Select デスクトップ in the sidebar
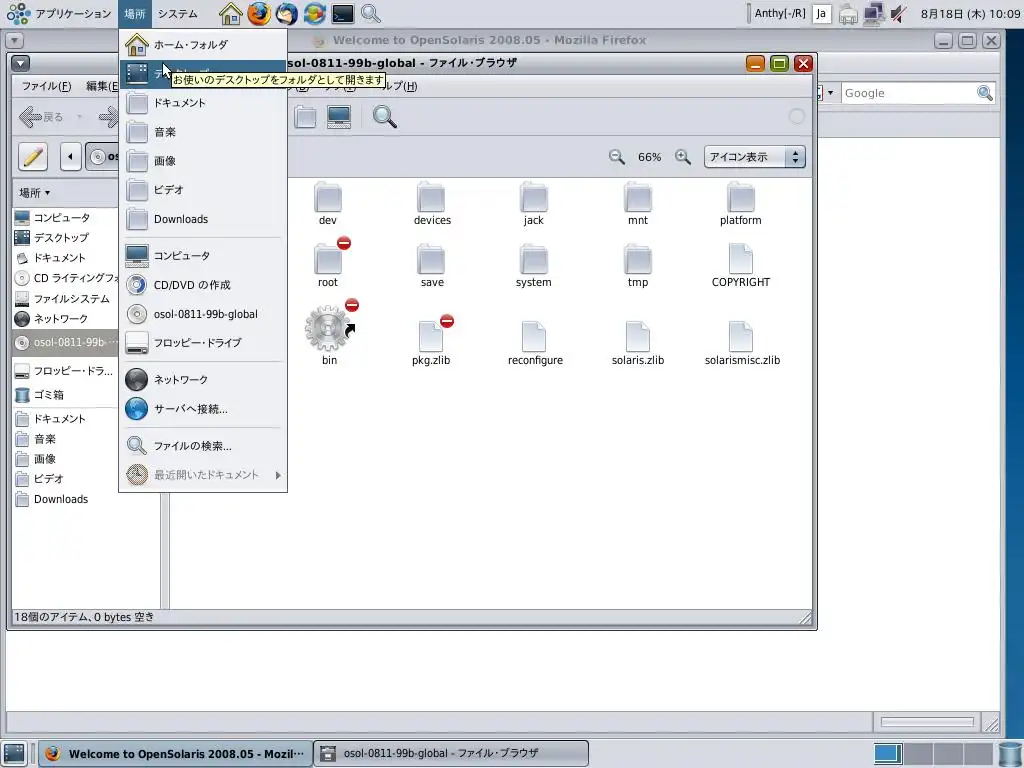Viewport: 1024px width, 768px height. click(x=61, y=237)
